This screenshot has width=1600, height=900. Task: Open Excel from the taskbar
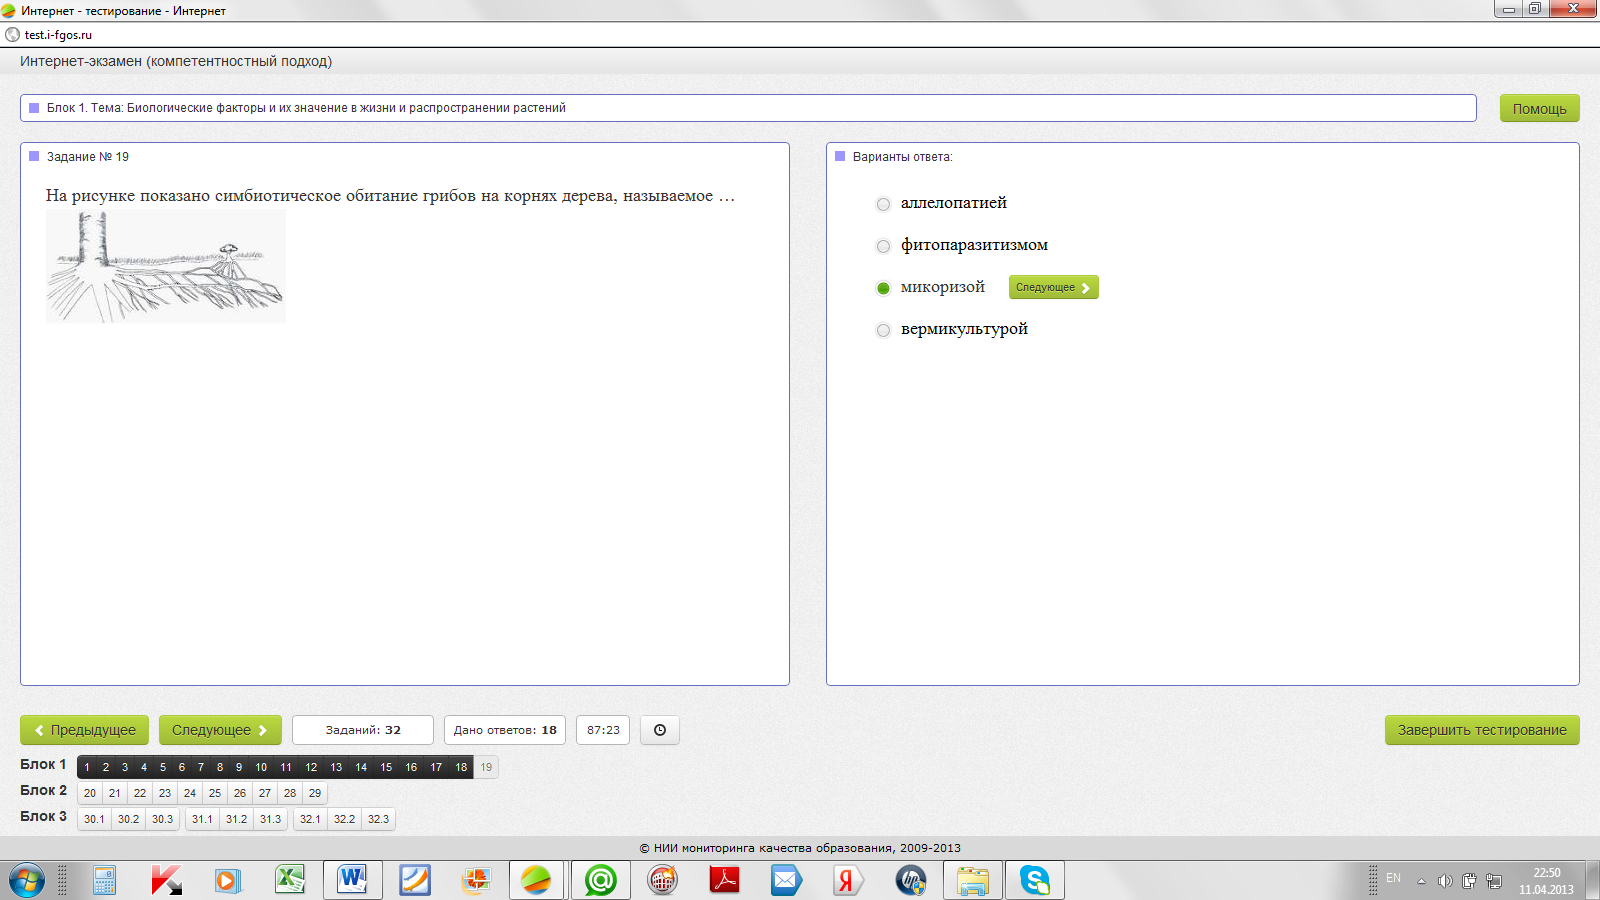coord(290,880)
